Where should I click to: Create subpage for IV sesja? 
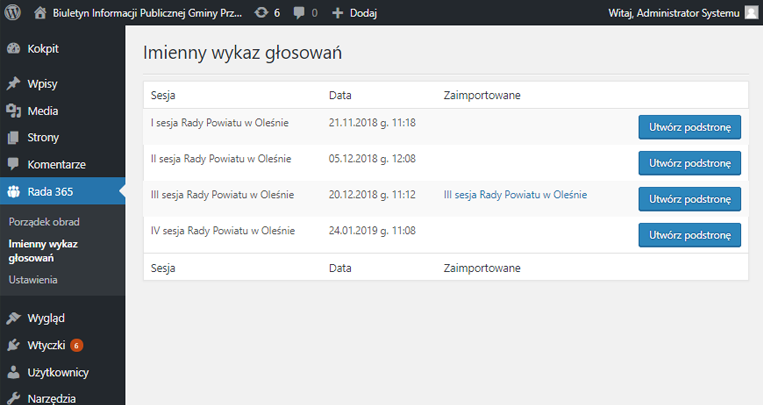pos(689,234)
